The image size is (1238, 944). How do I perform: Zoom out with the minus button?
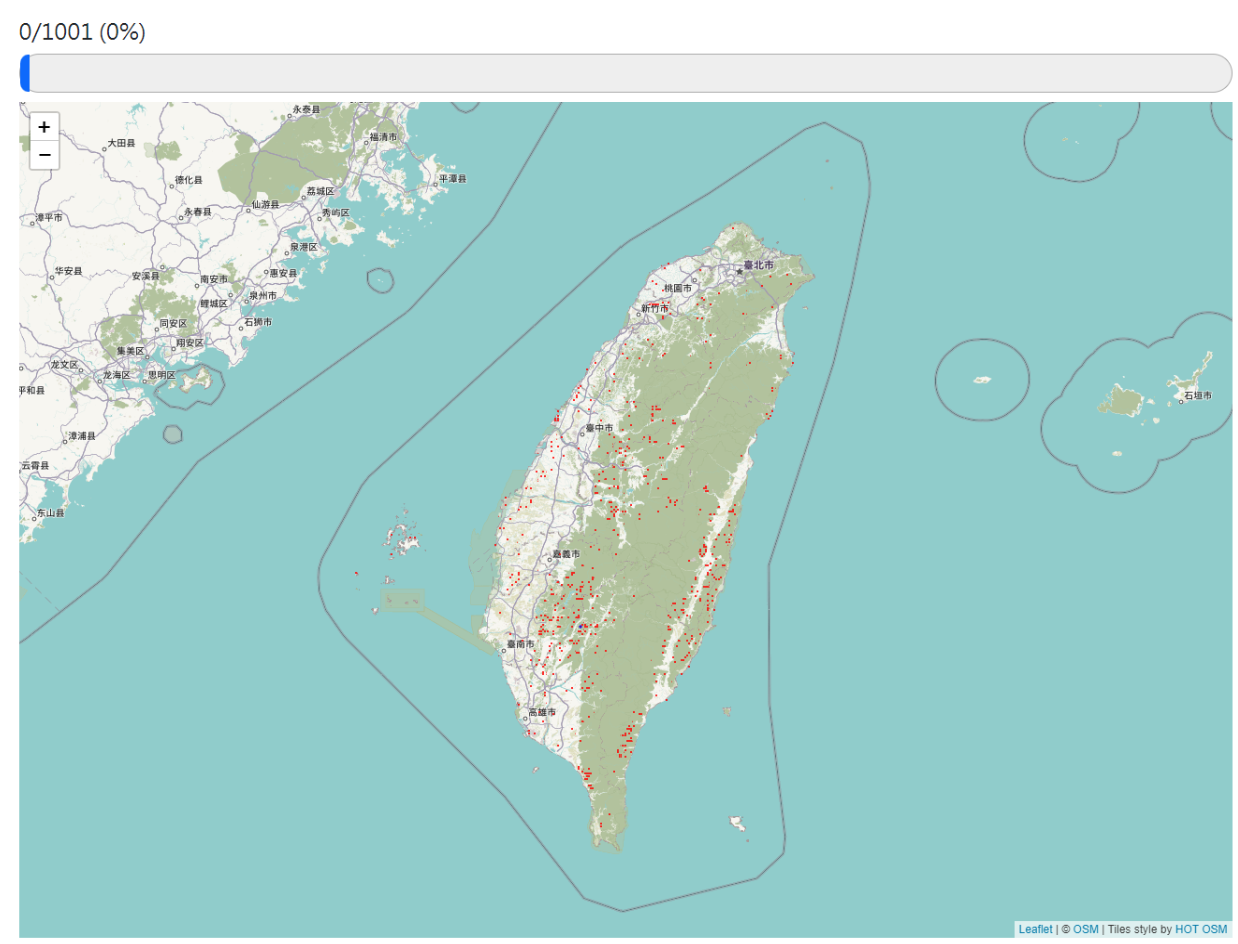(x=44, y=155)
